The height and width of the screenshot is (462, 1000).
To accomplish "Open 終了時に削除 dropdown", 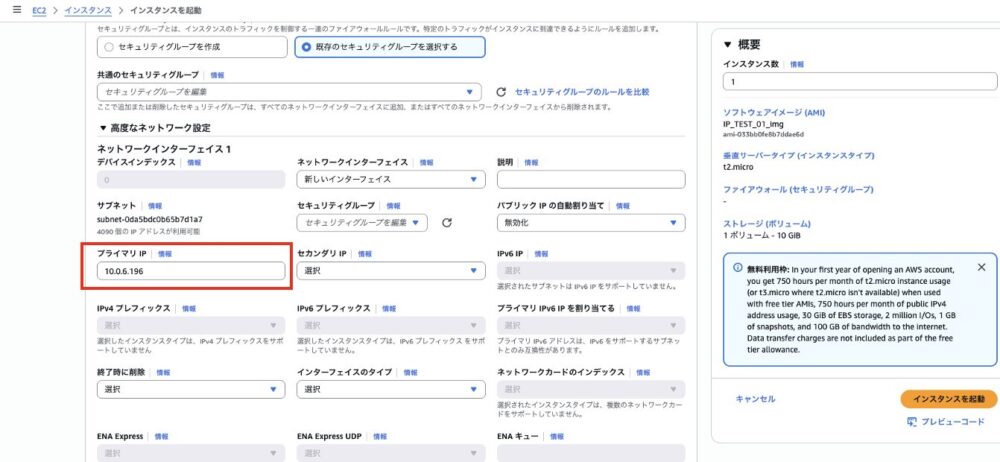I will tap(190, 389).
